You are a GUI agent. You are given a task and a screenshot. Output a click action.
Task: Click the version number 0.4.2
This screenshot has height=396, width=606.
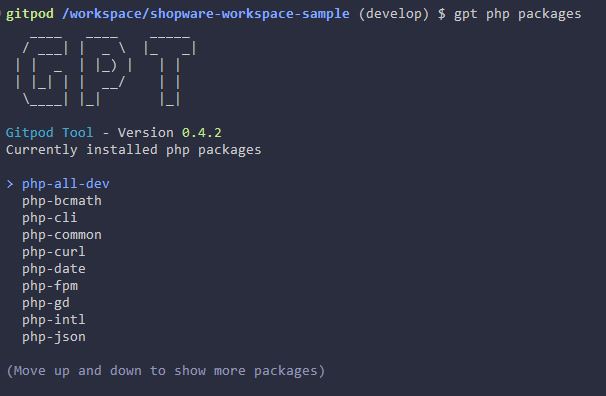tap(202, 133)
